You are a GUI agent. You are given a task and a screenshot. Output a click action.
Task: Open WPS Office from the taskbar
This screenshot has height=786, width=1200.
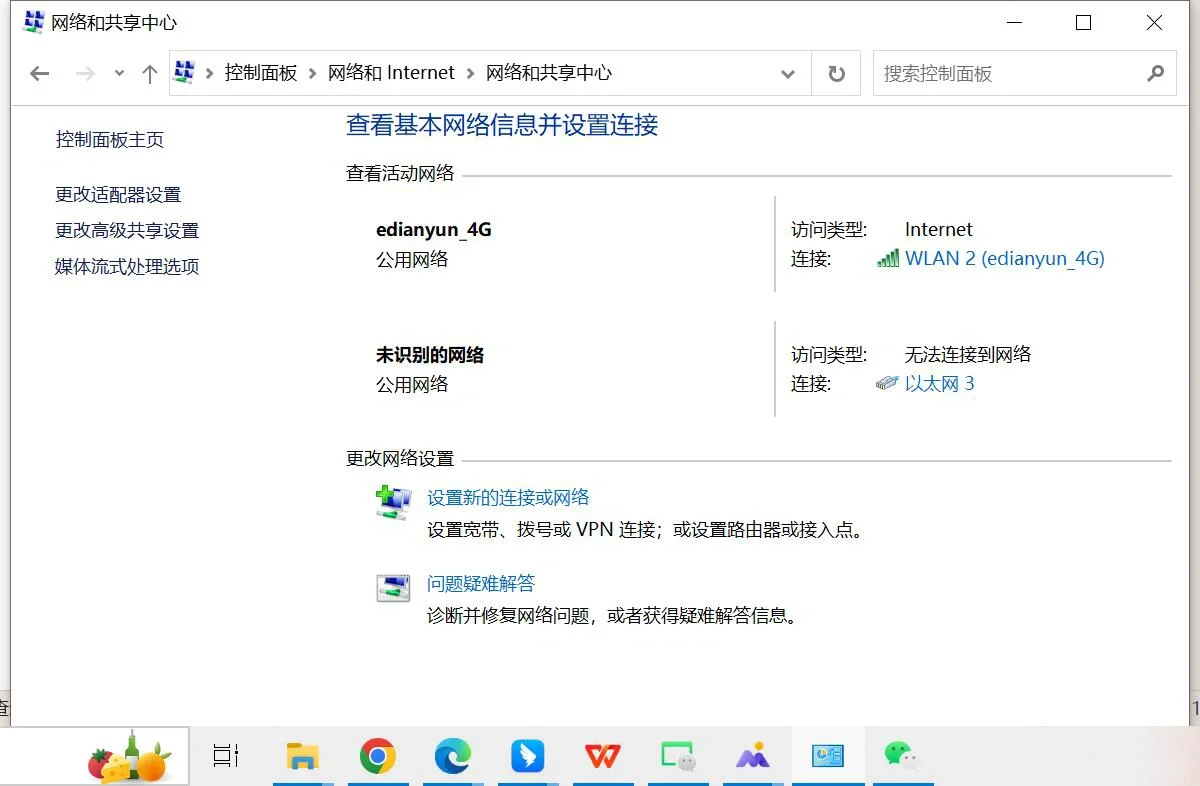602,757
